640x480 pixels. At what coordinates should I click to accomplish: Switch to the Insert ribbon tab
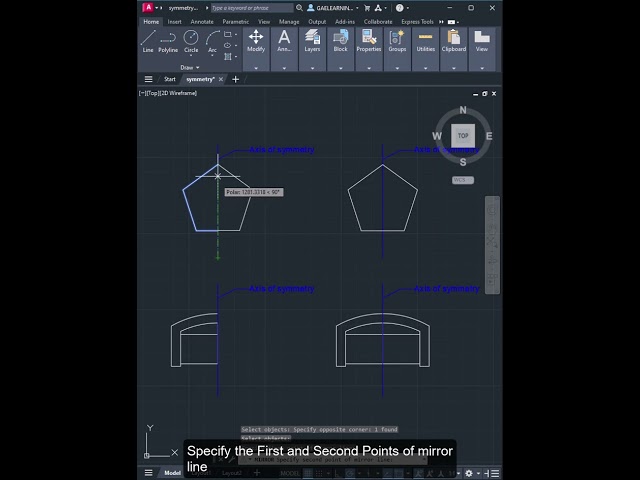tap(174, 22)
